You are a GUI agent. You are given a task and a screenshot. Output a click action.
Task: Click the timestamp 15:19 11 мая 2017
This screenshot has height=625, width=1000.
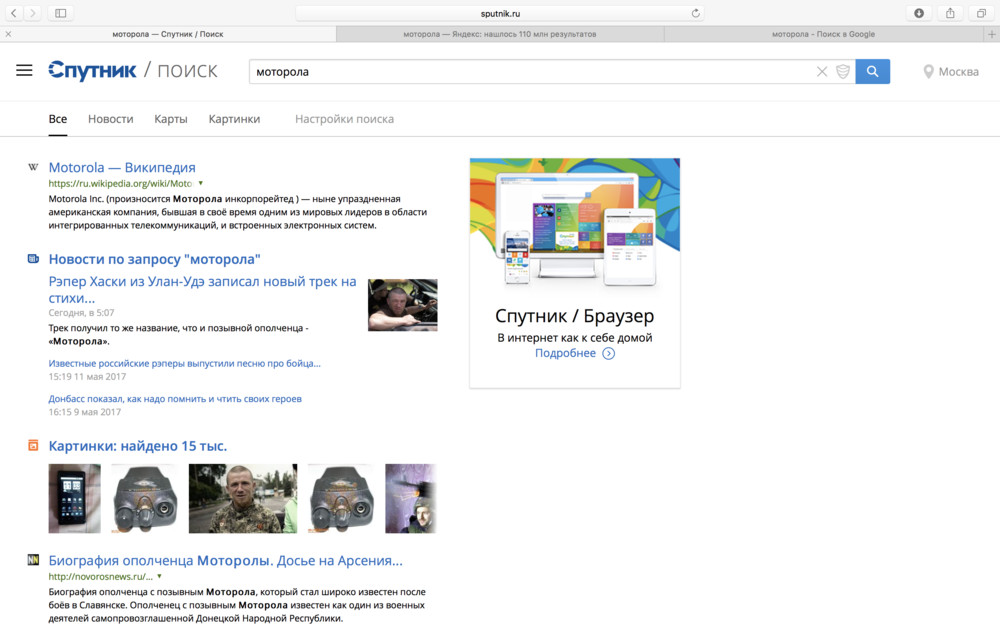pyautogui.click(x=87, y=376)
